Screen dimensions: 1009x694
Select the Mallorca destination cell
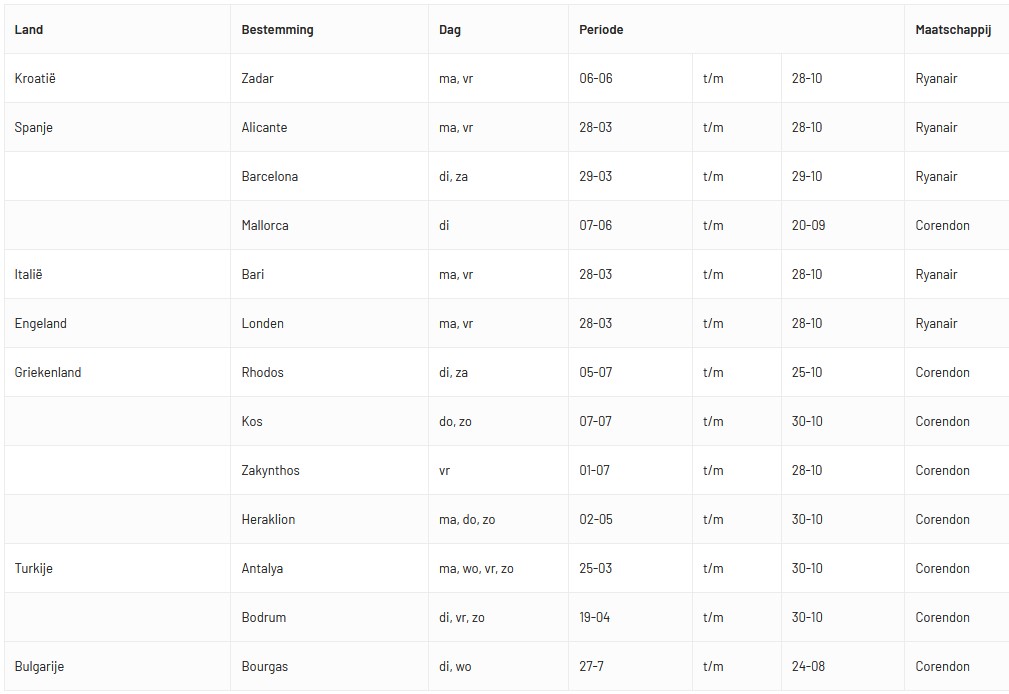(x=329, y=225)
